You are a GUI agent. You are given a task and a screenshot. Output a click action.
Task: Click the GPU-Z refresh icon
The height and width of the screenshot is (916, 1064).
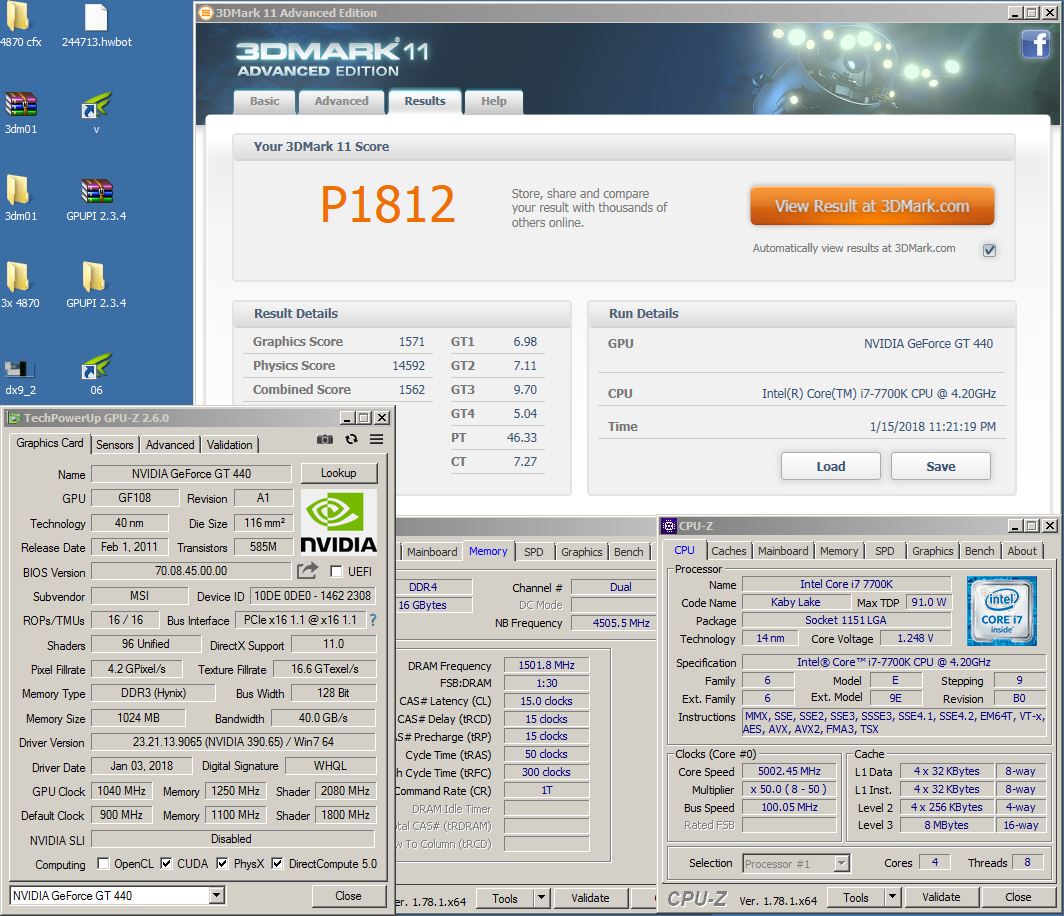(351, 440)
